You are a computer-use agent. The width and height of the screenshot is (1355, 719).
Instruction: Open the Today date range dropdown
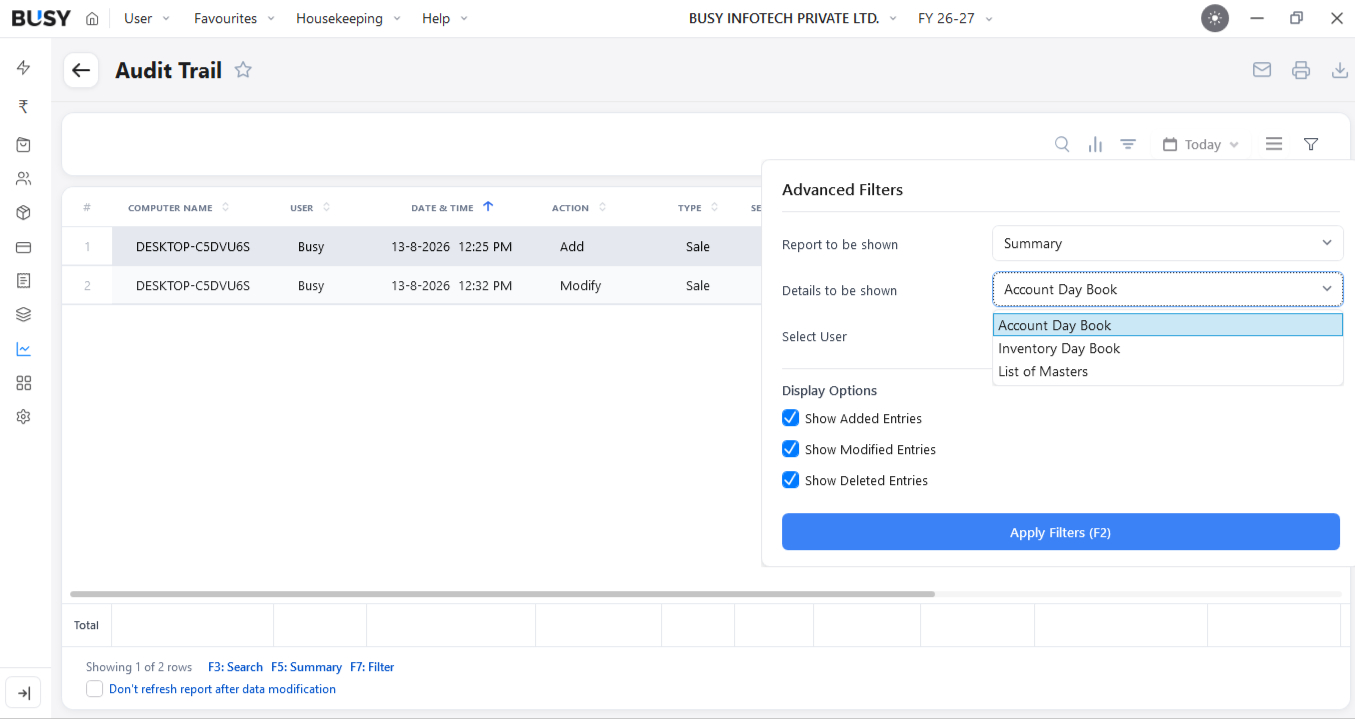(1201, 144)
